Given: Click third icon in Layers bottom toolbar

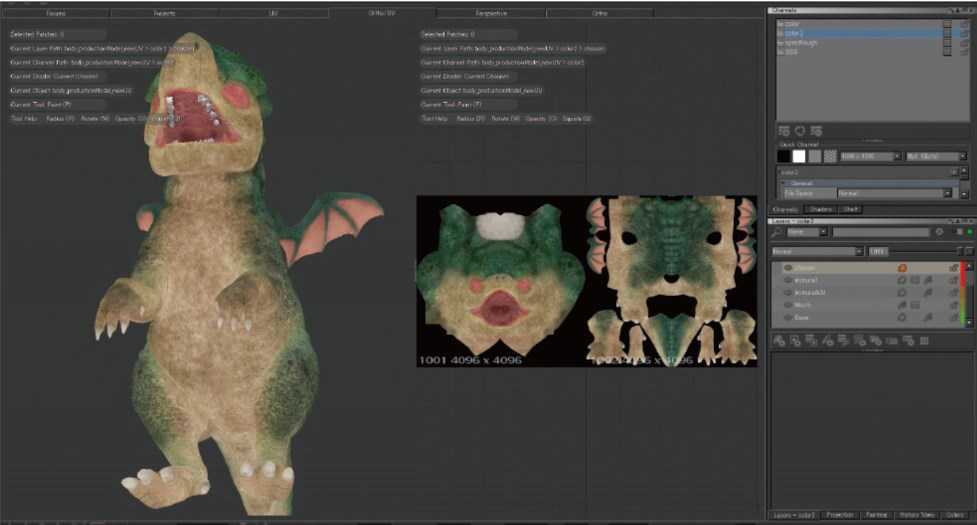Looking at the screenshot, I should pyautogui.click(x=811, y=341).
